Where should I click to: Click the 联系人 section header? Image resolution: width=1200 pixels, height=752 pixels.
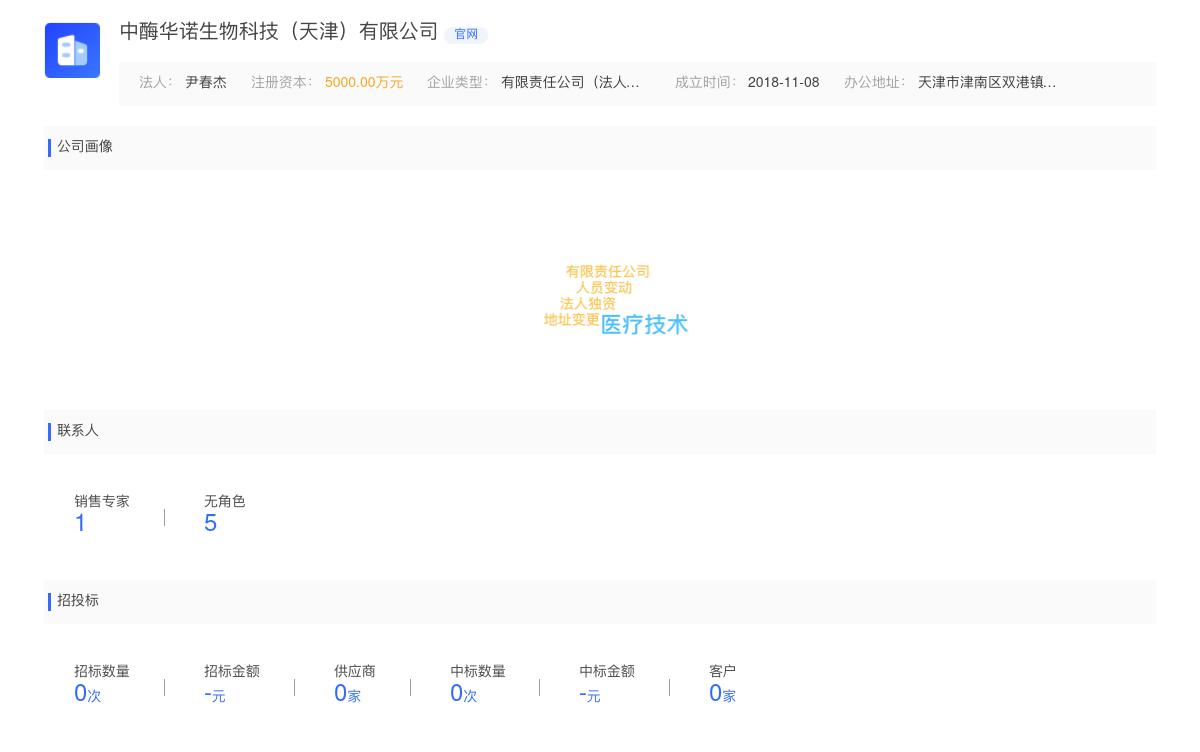click(77, 431)
